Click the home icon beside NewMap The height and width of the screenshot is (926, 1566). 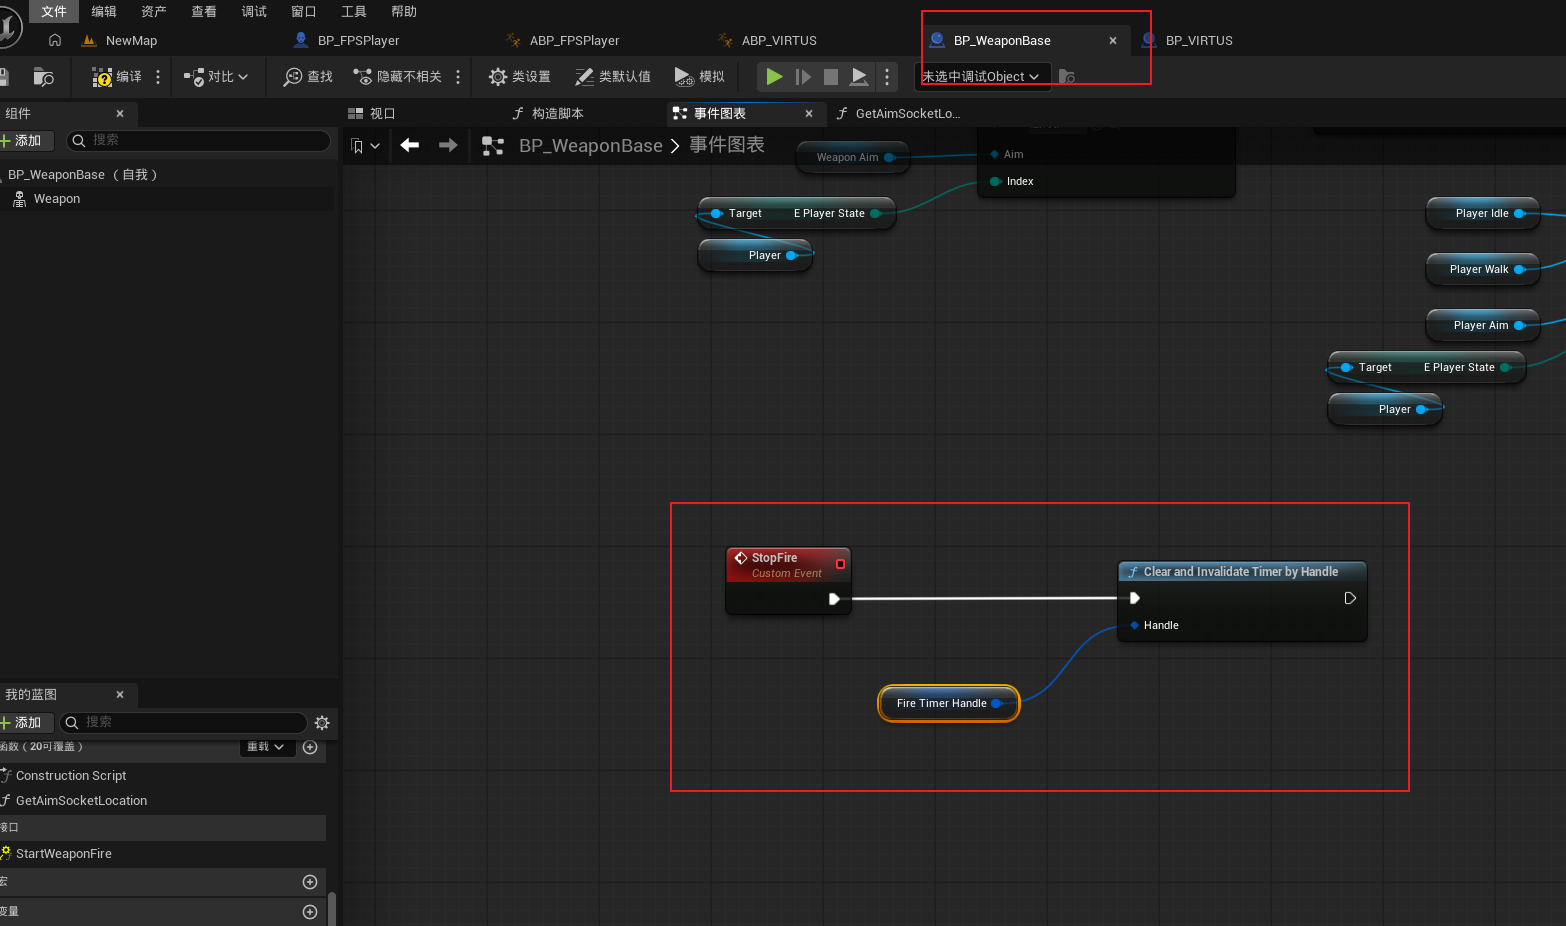(x=55, y=40)
